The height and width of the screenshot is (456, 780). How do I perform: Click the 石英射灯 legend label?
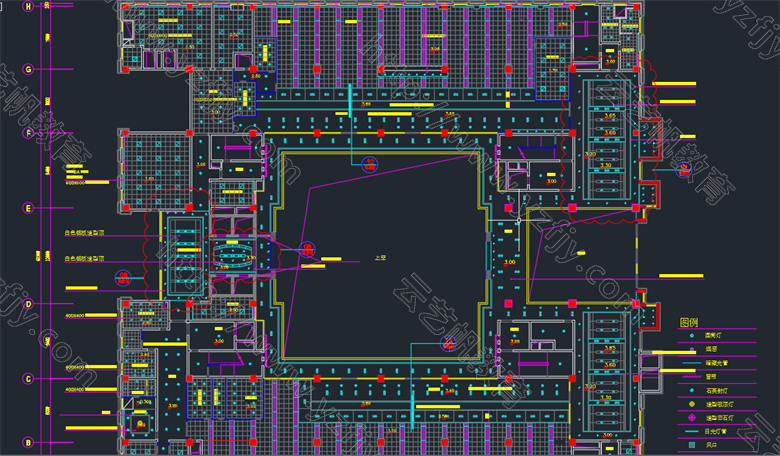point(717,391)
